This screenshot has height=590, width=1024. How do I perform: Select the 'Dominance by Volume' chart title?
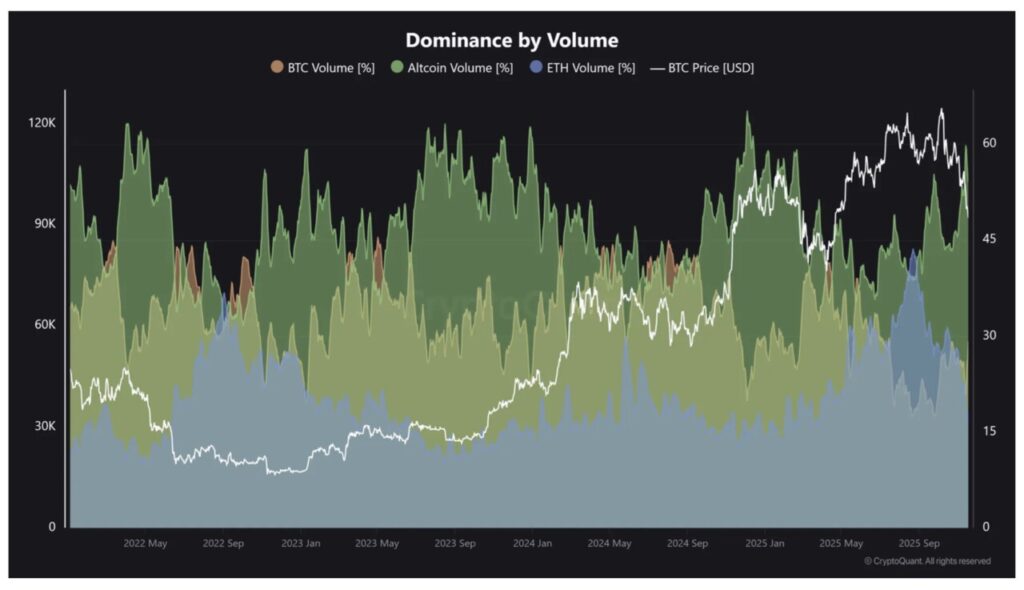511,40
